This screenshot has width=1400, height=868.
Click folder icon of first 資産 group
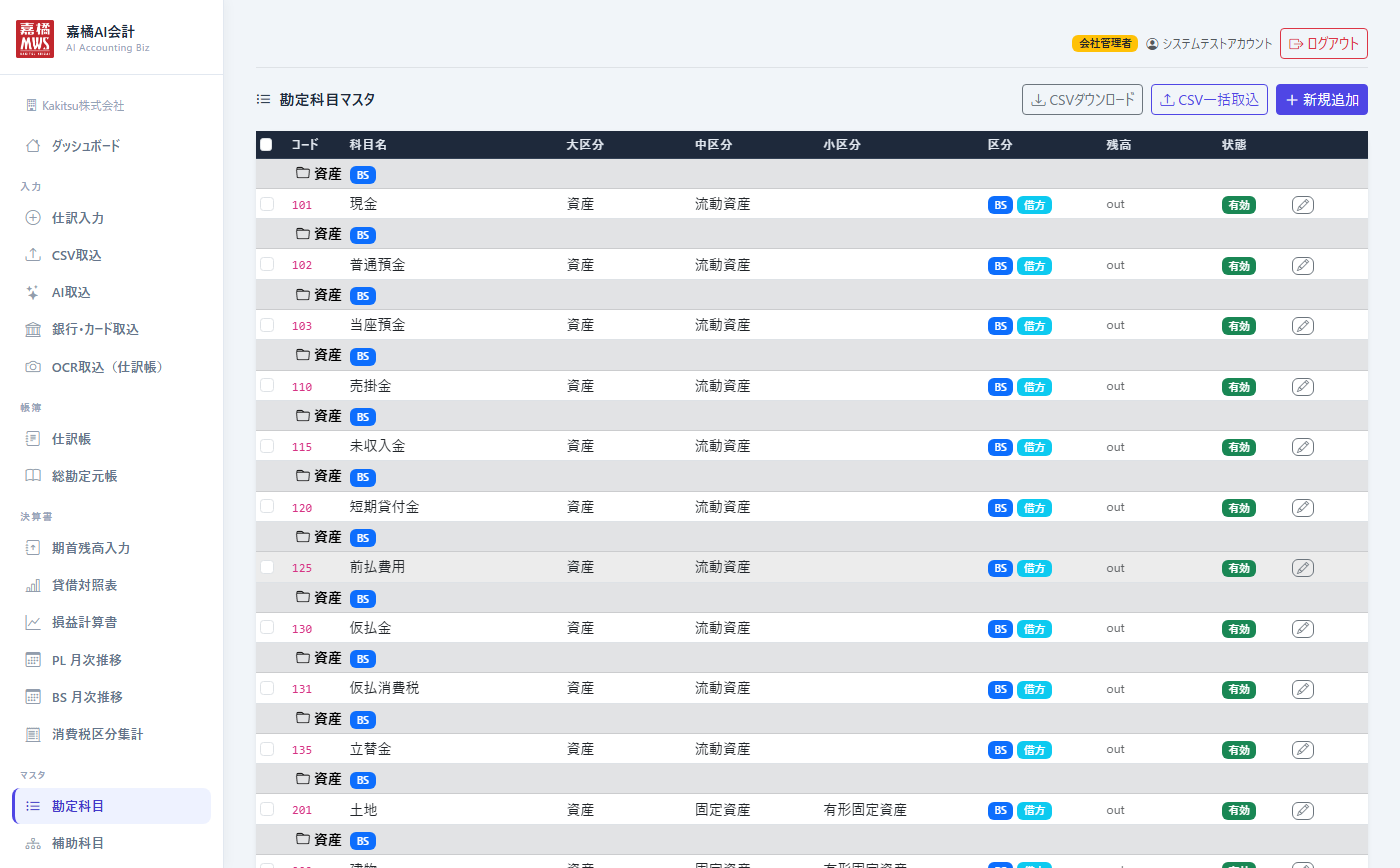tap(303, 173)
